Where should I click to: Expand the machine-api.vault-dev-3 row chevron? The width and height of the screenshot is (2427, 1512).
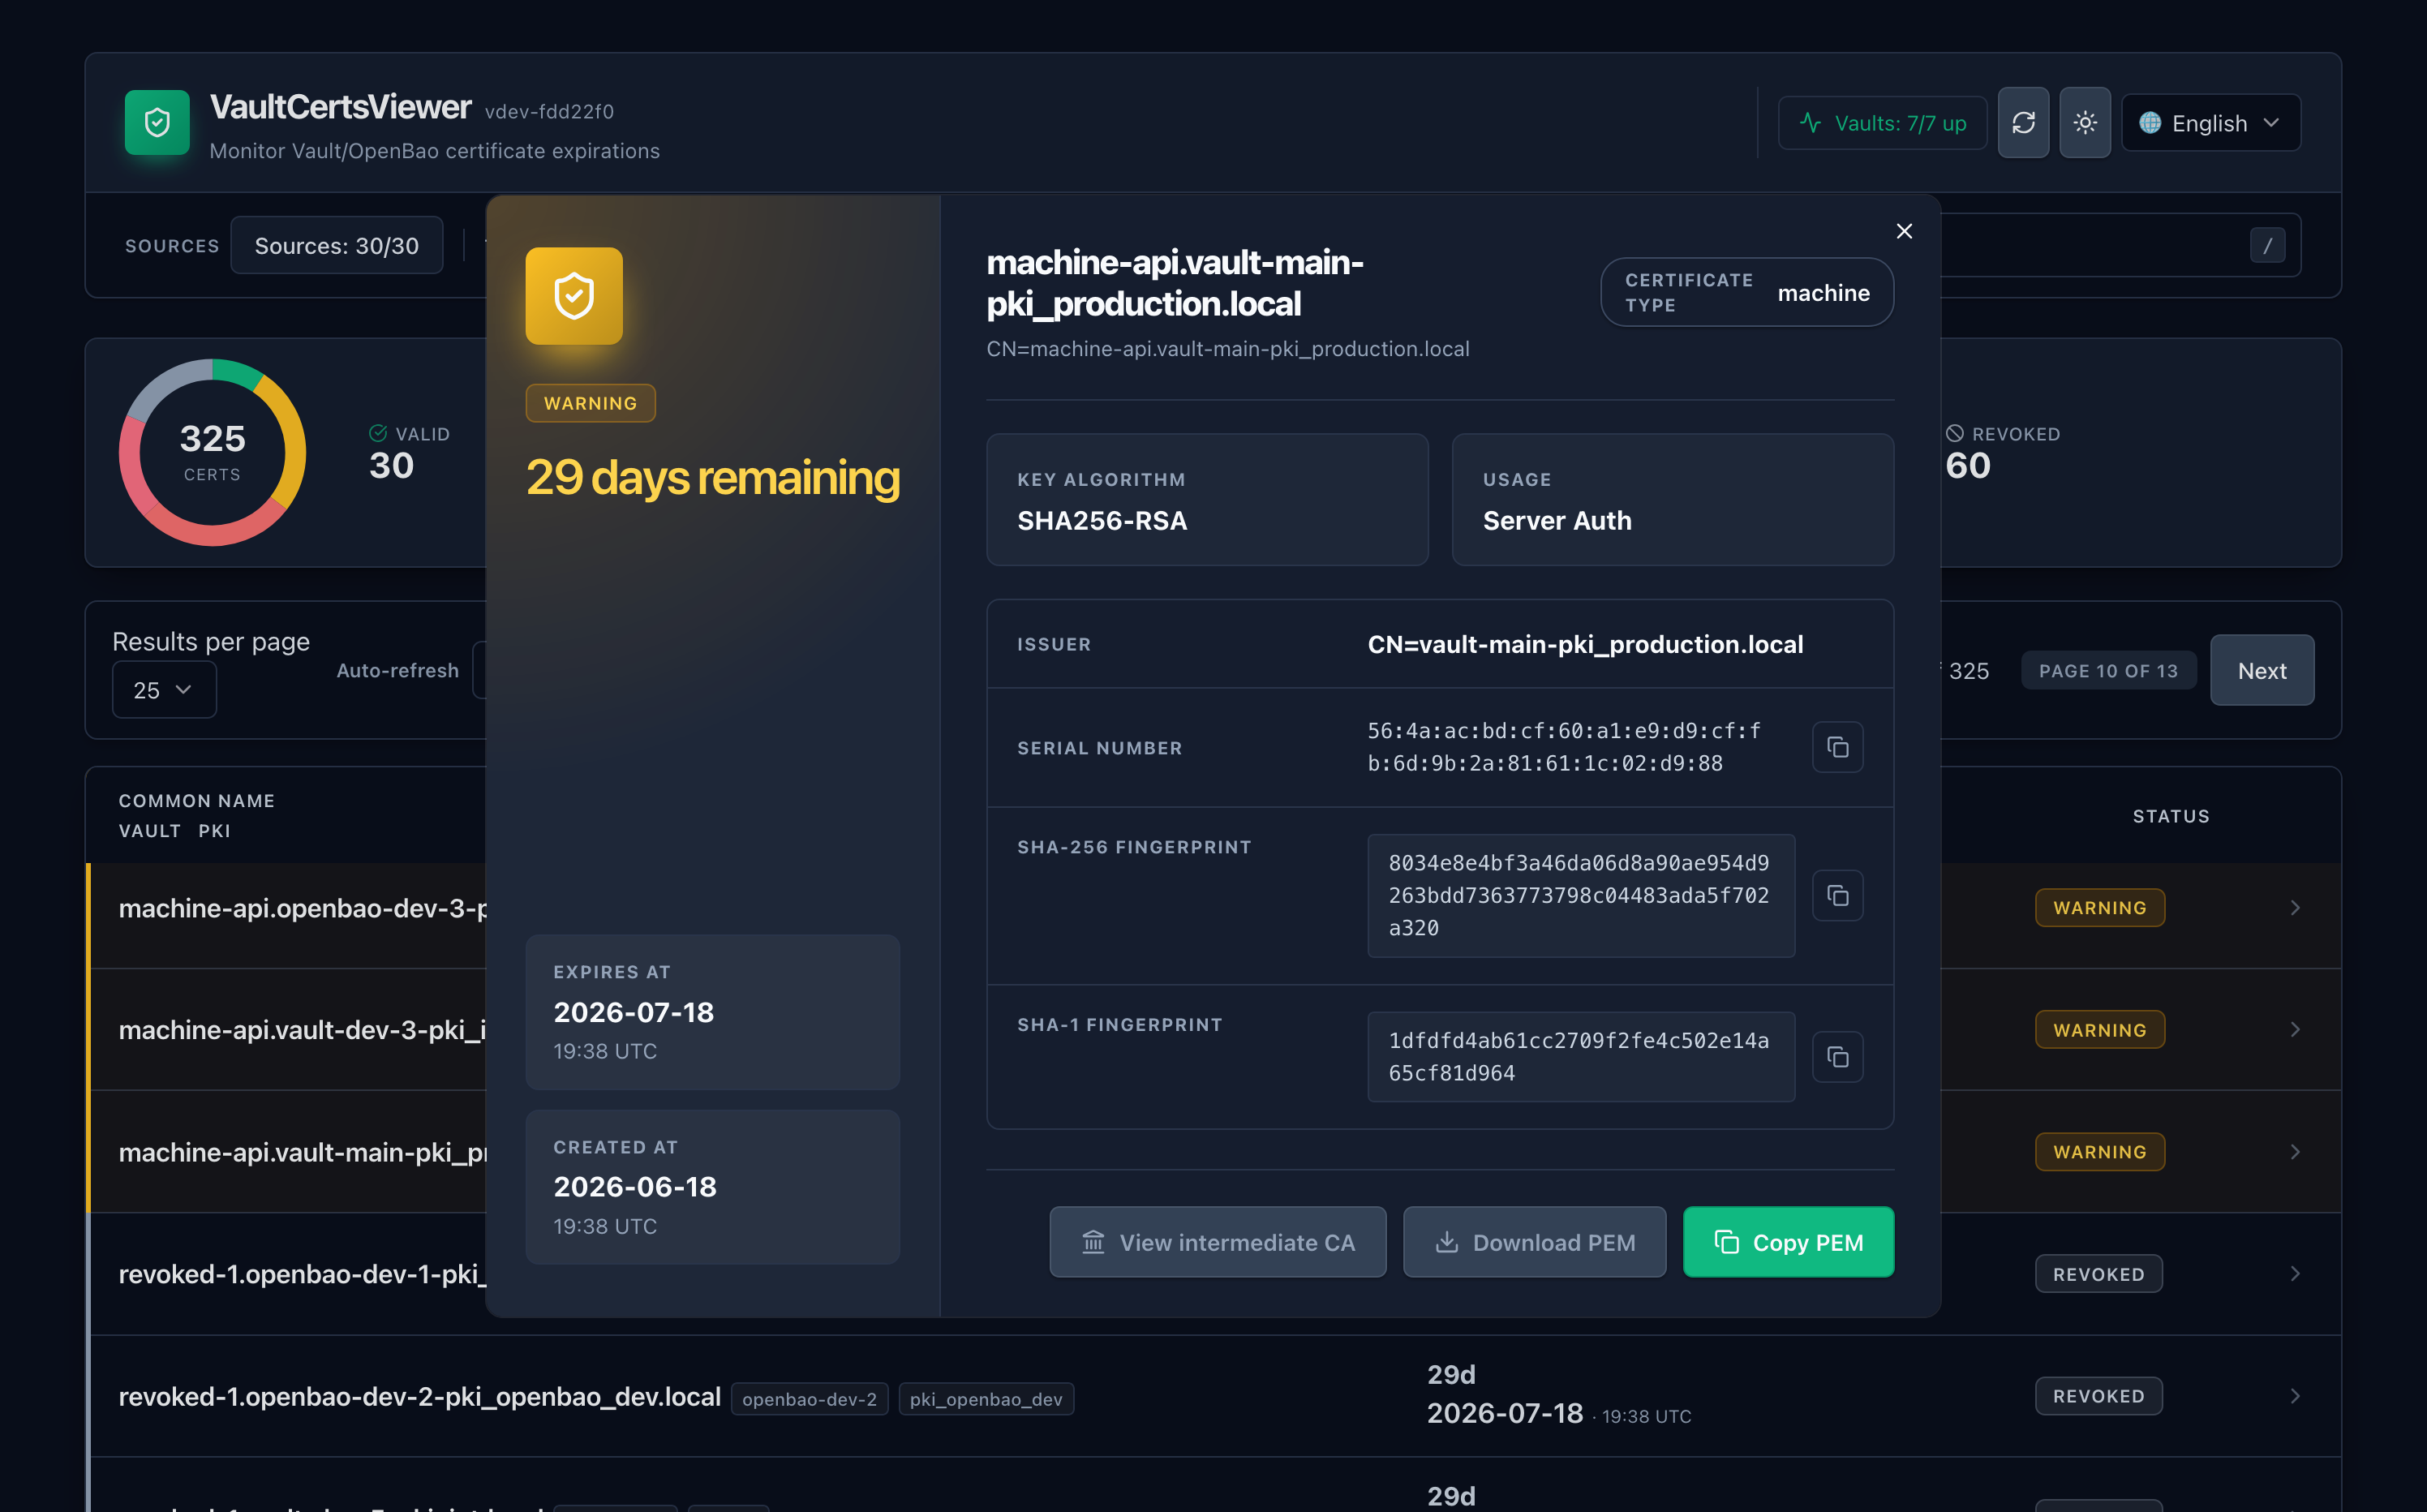(x=2295, y=1029)
